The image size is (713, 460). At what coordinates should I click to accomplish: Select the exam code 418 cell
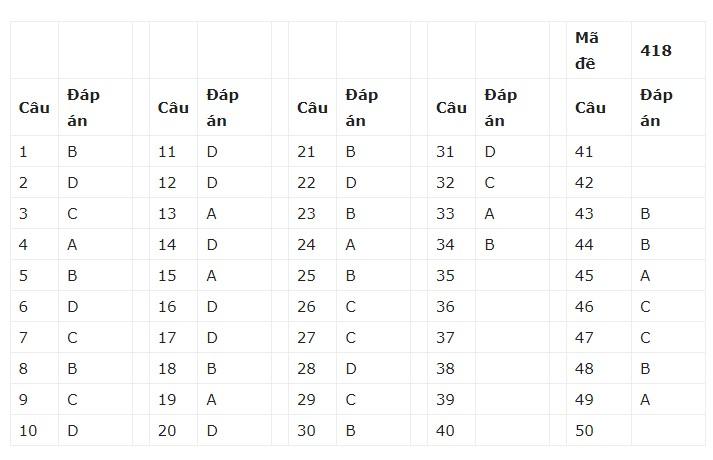click(656, 50)
